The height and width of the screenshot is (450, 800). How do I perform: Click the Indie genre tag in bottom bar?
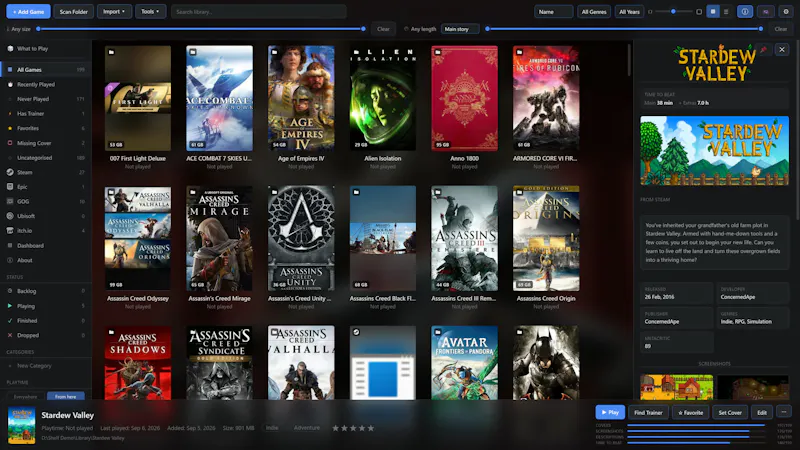tap(272, 428)
